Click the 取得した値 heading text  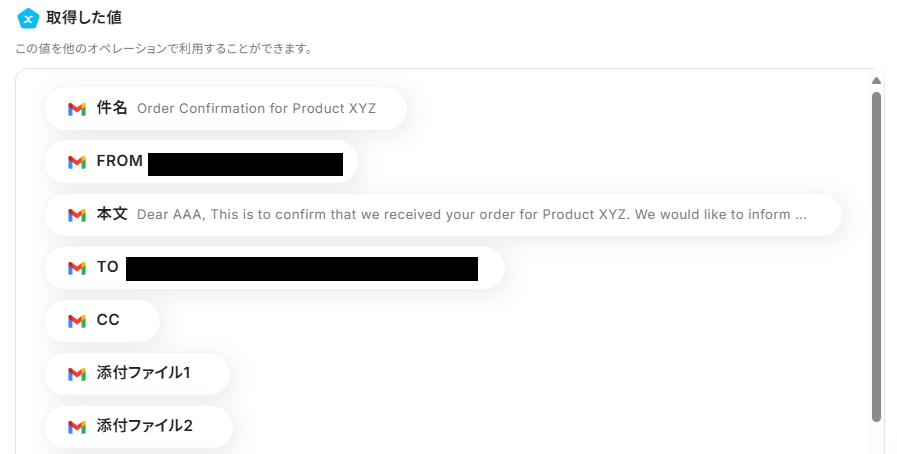[84, 18]
